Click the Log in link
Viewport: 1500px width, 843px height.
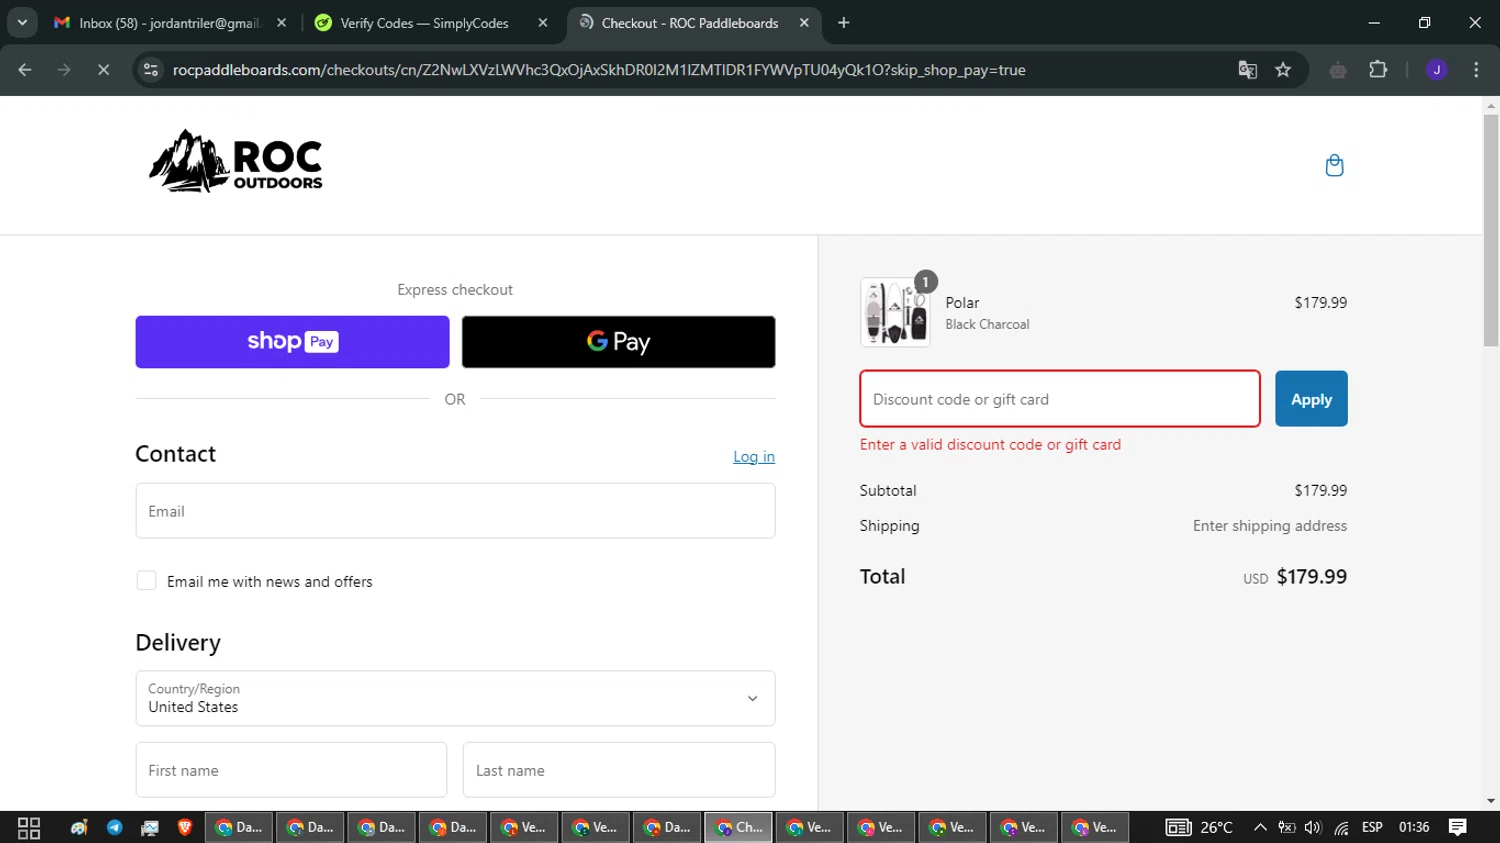point(754,457)
